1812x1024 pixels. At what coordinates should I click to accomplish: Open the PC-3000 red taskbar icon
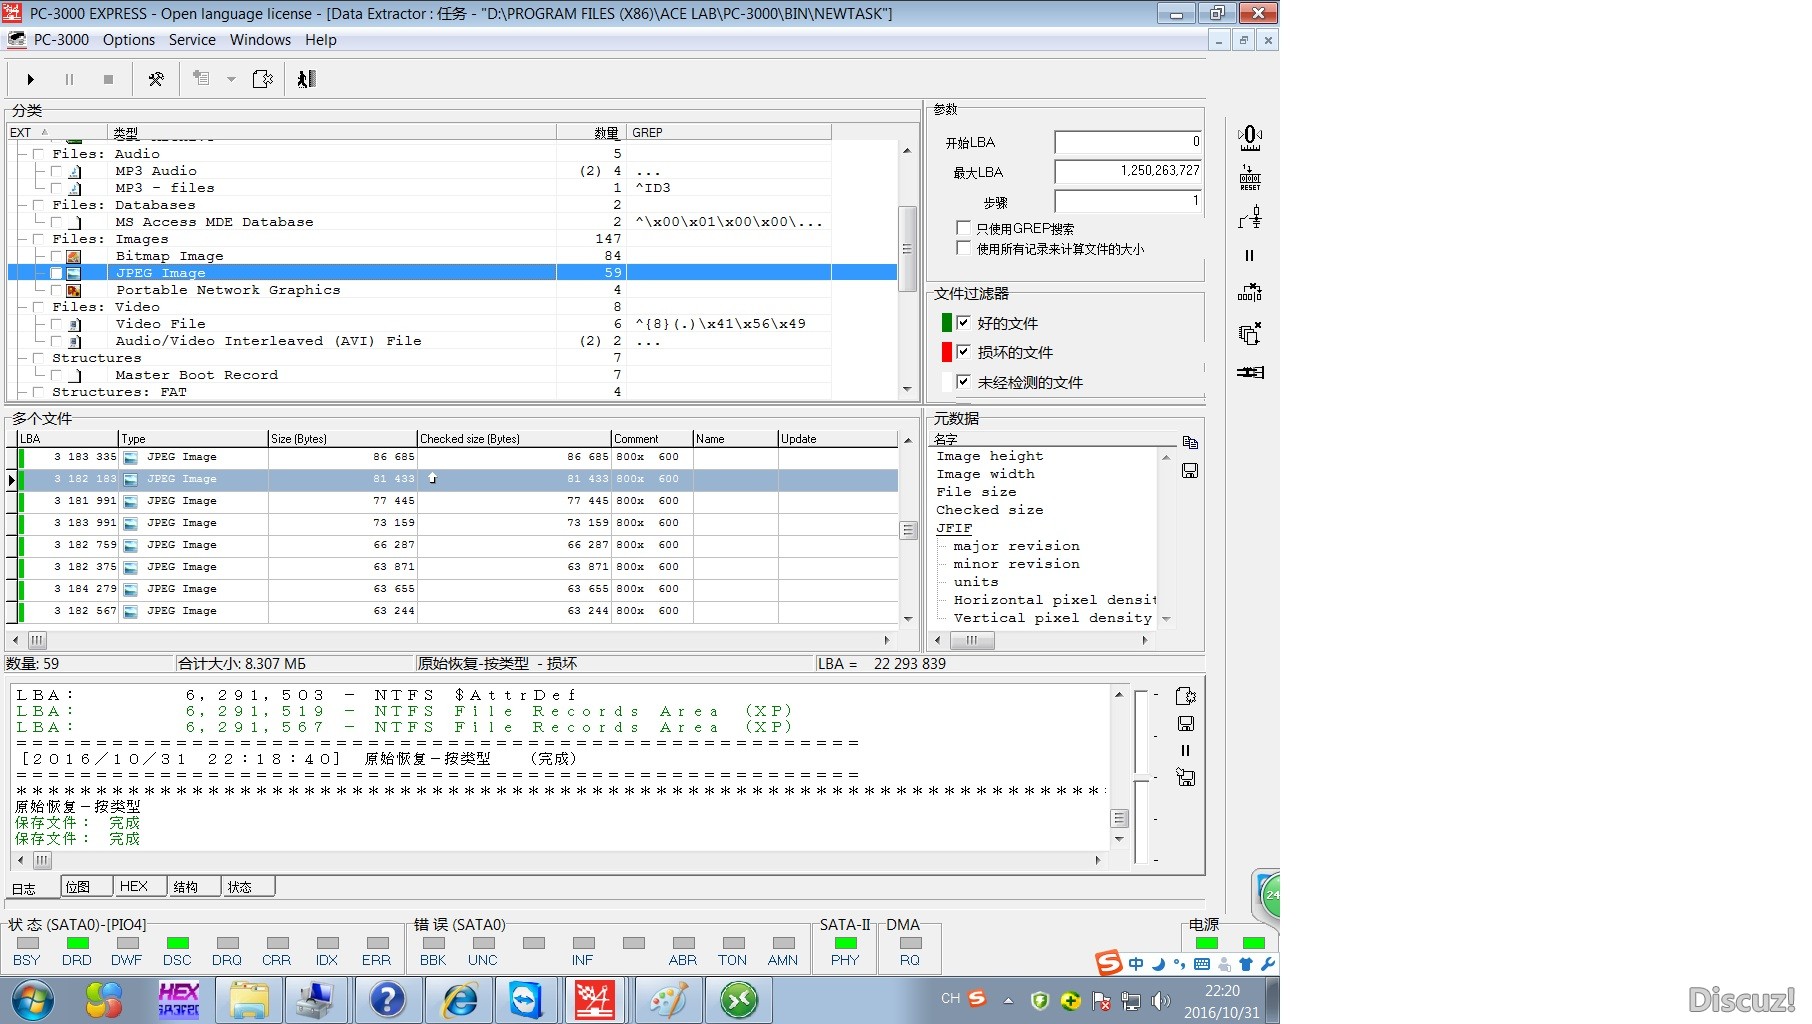pyautogui.click(x=594, y=1000)
